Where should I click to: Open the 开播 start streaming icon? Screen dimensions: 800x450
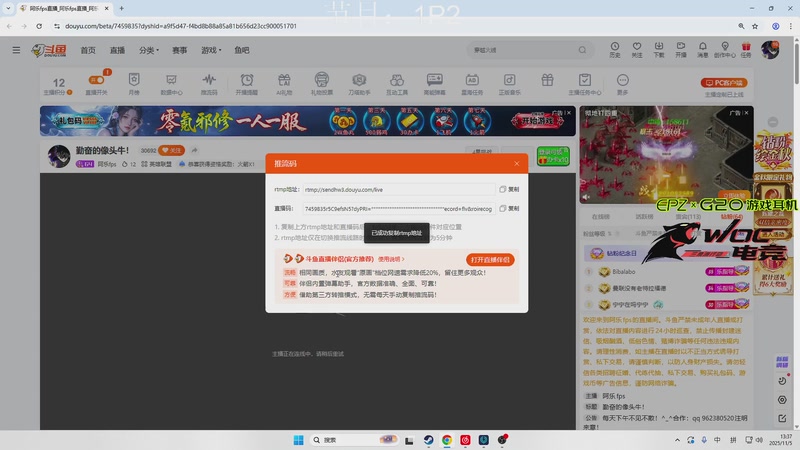[681, 49]
